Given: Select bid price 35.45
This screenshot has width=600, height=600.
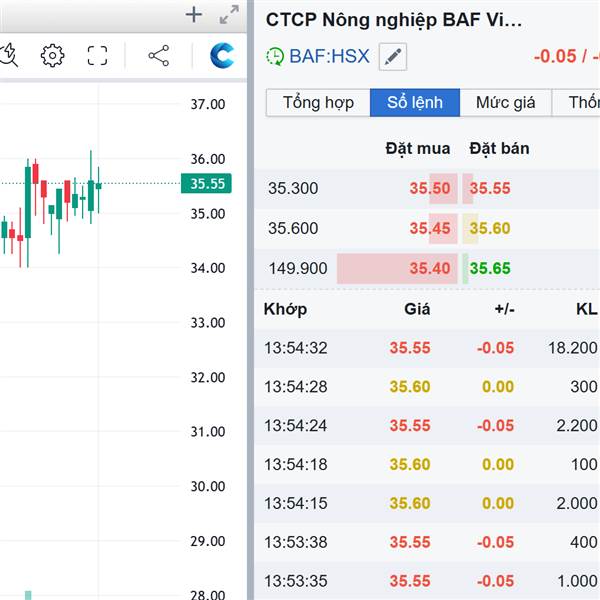Looking at the screenshot, I should click(x=430, y=228).
